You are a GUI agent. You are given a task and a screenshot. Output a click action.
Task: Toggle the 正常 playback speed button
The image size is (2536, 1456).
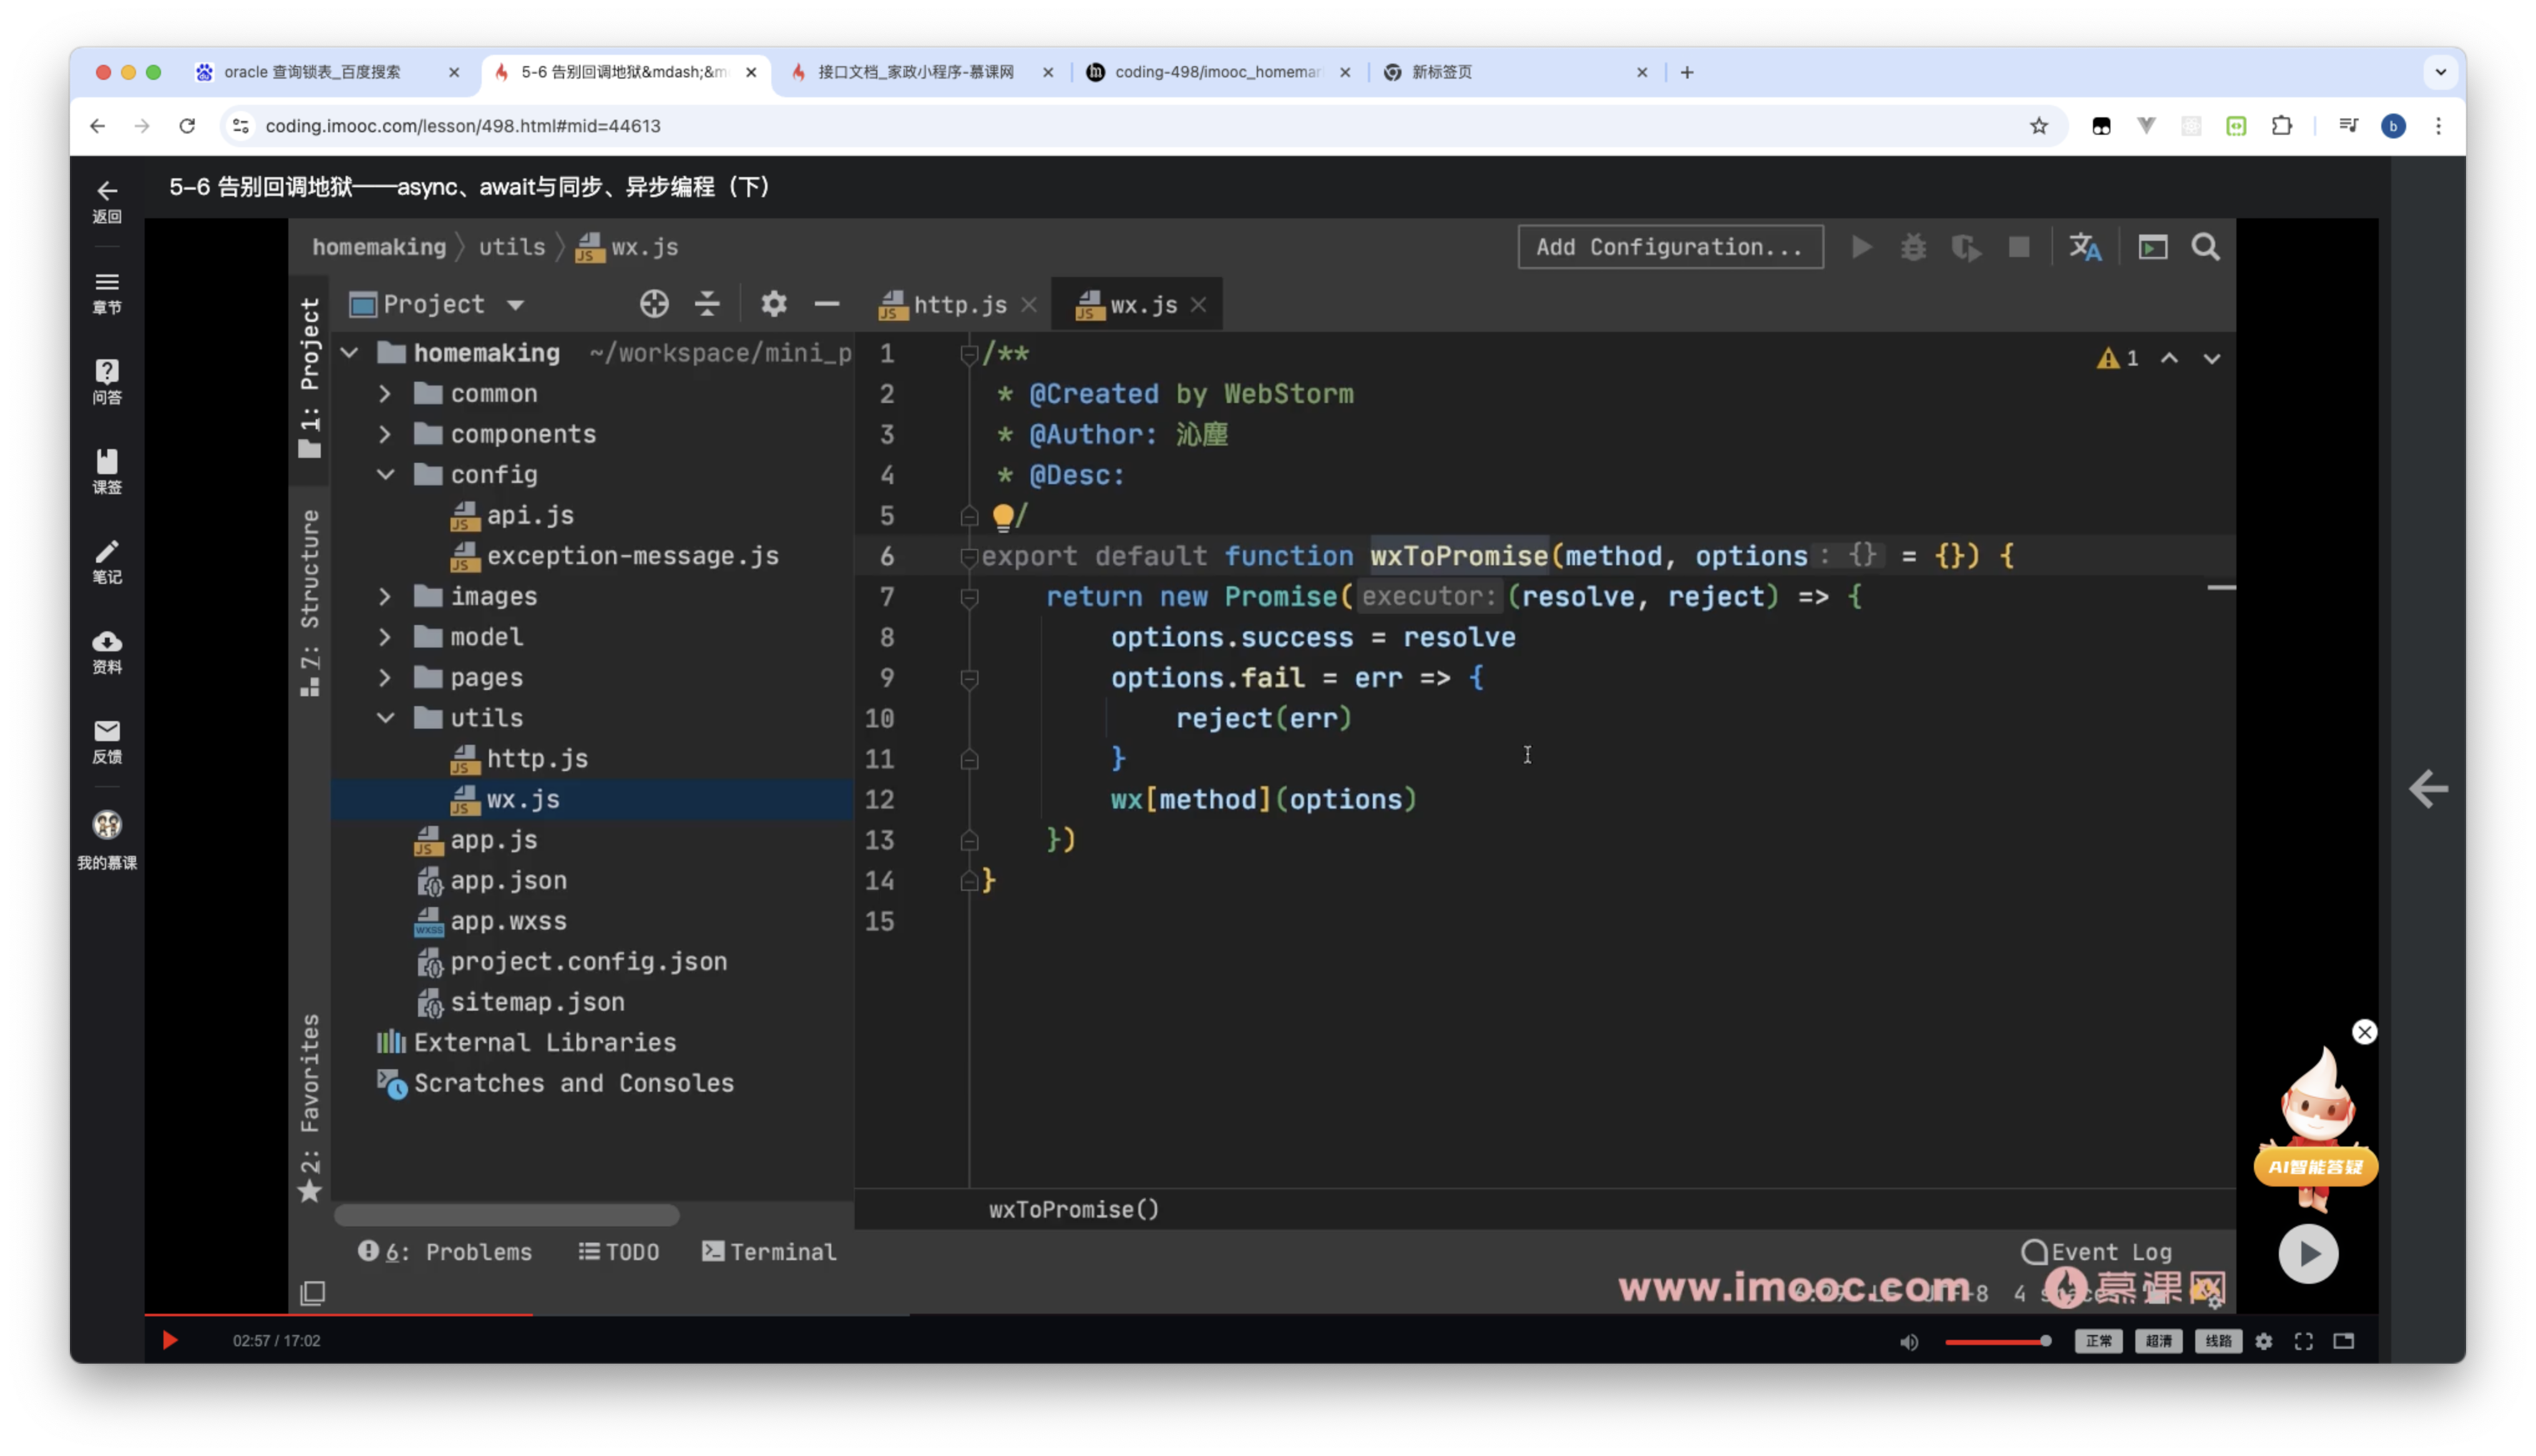click(2098, 1341)
